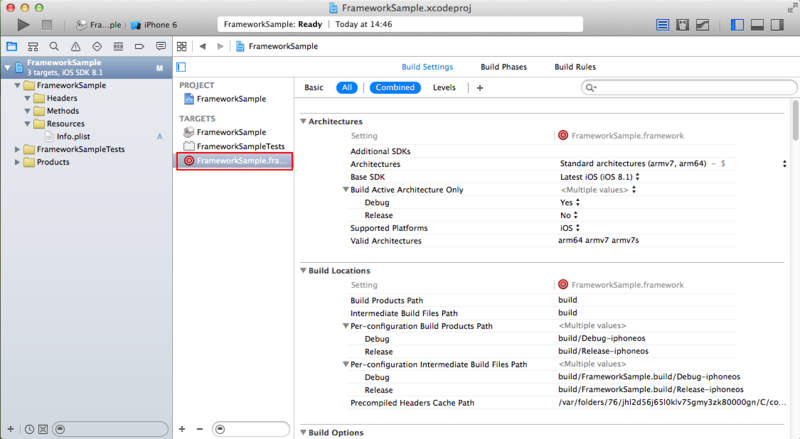Viewport: 800px width, 439px height.
Task: Show the Test navigator
Action: click(x=97, y=46)
